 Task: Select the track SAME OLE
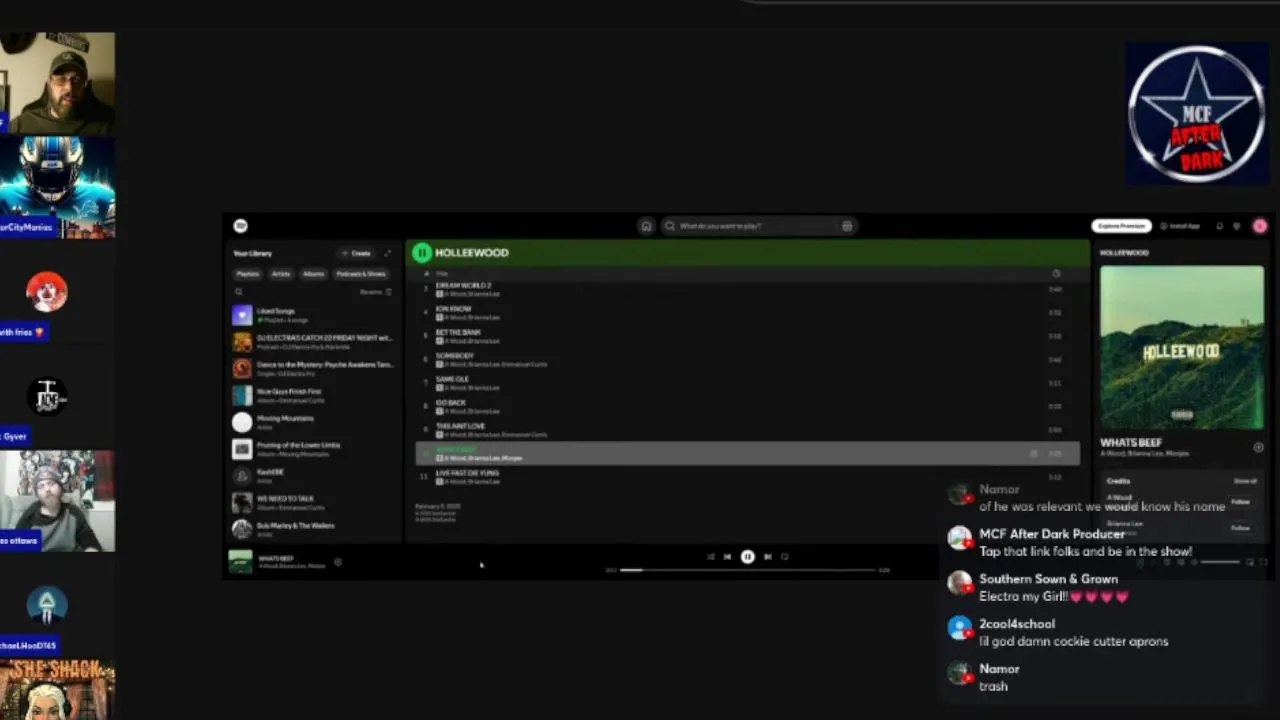click(747, 383)
